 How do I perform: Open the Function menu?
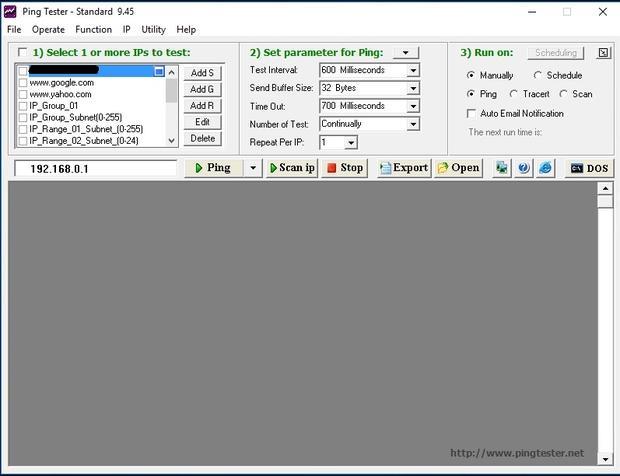(93, 30)
